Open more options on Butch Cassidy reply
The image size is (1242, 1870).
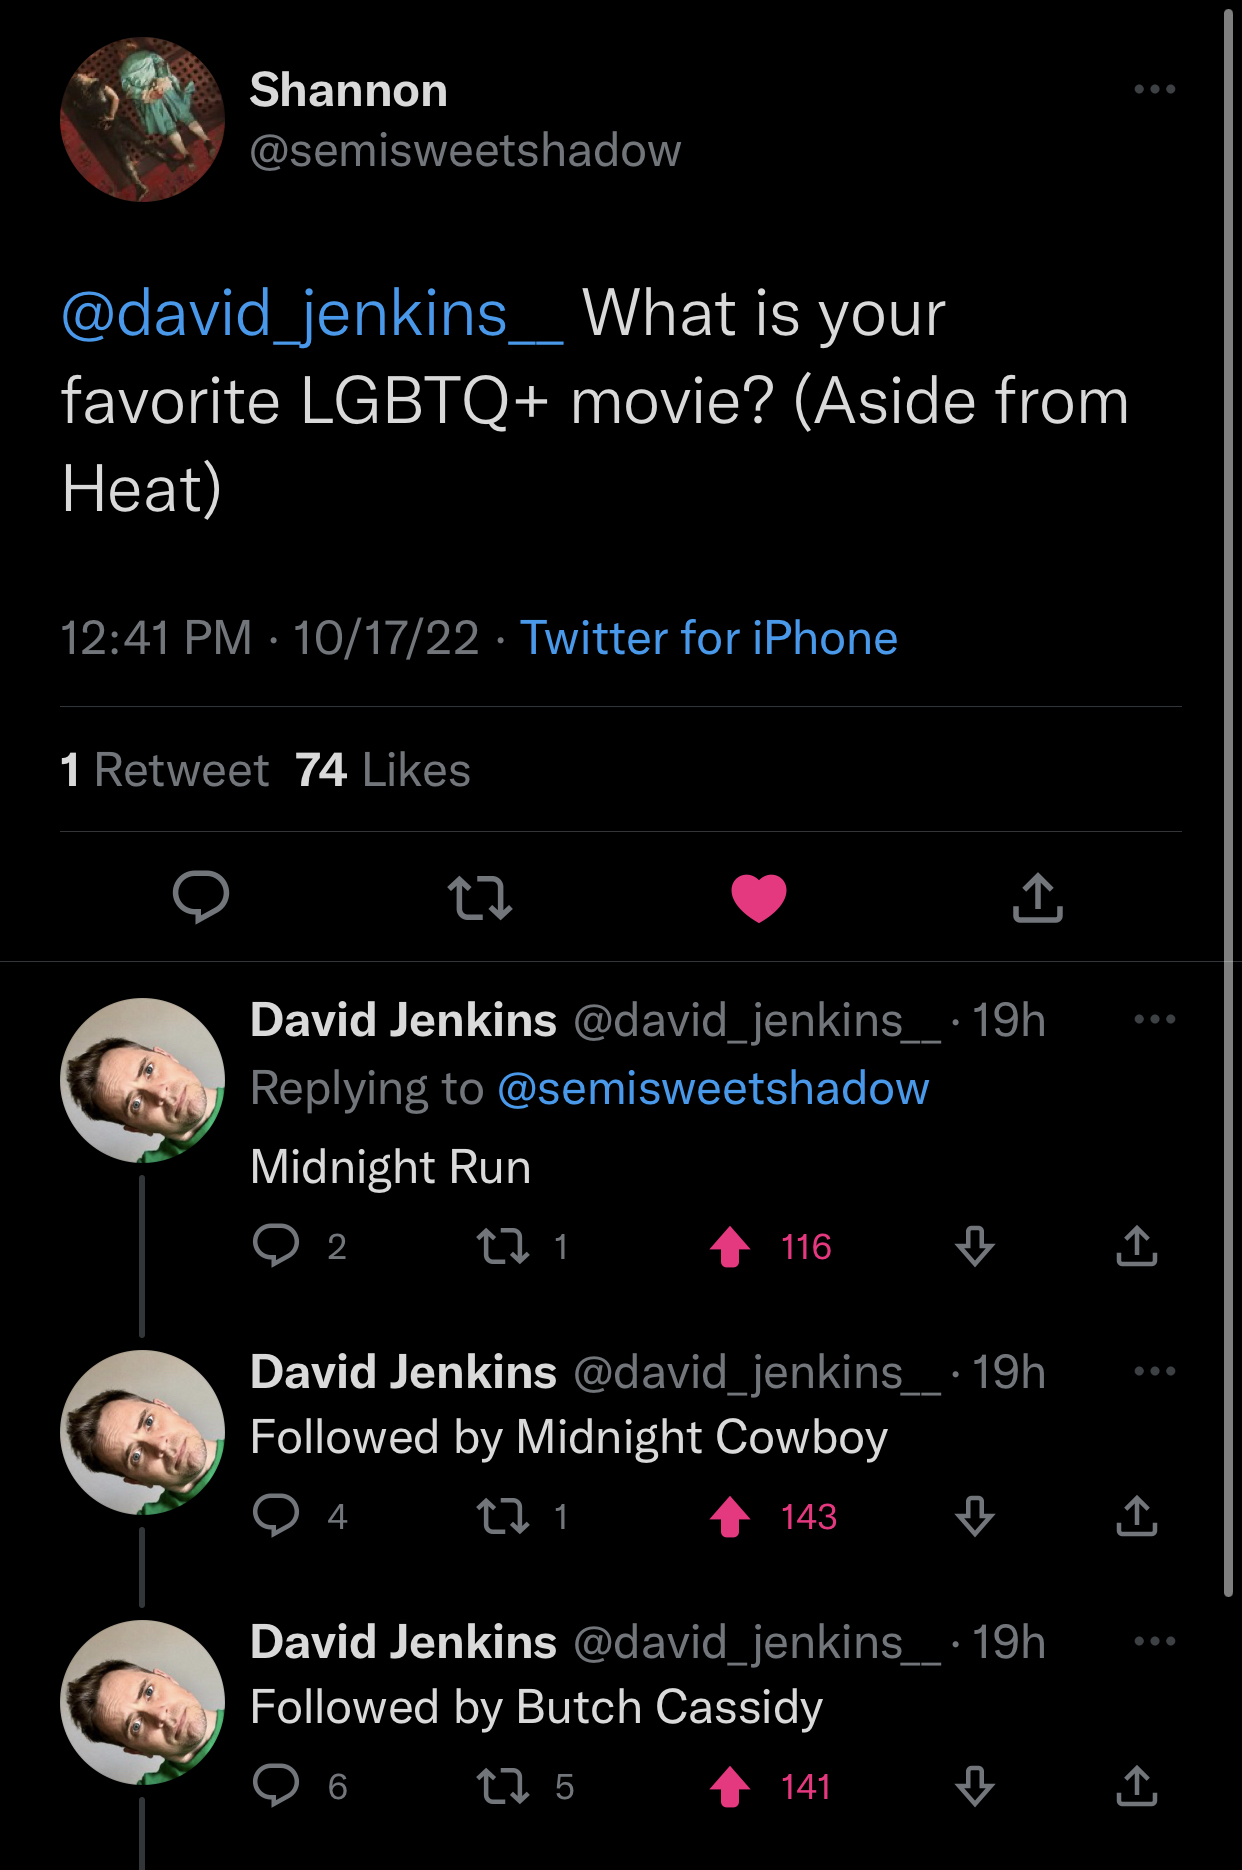[1154, 1642]
